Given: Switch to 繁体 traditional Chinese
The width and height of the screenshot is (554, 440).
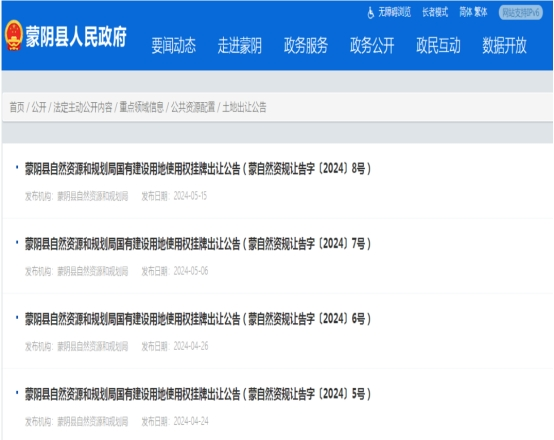Looking at the screenshot, I should [x=481, y=13].
